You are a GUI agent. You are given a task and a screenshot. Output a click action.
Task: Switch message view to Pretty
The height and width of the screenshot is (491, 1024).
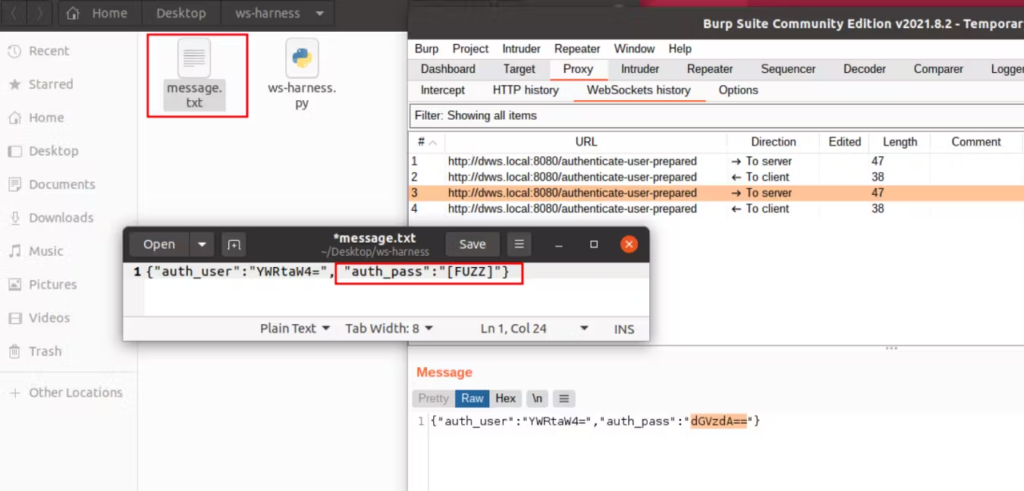434,398
